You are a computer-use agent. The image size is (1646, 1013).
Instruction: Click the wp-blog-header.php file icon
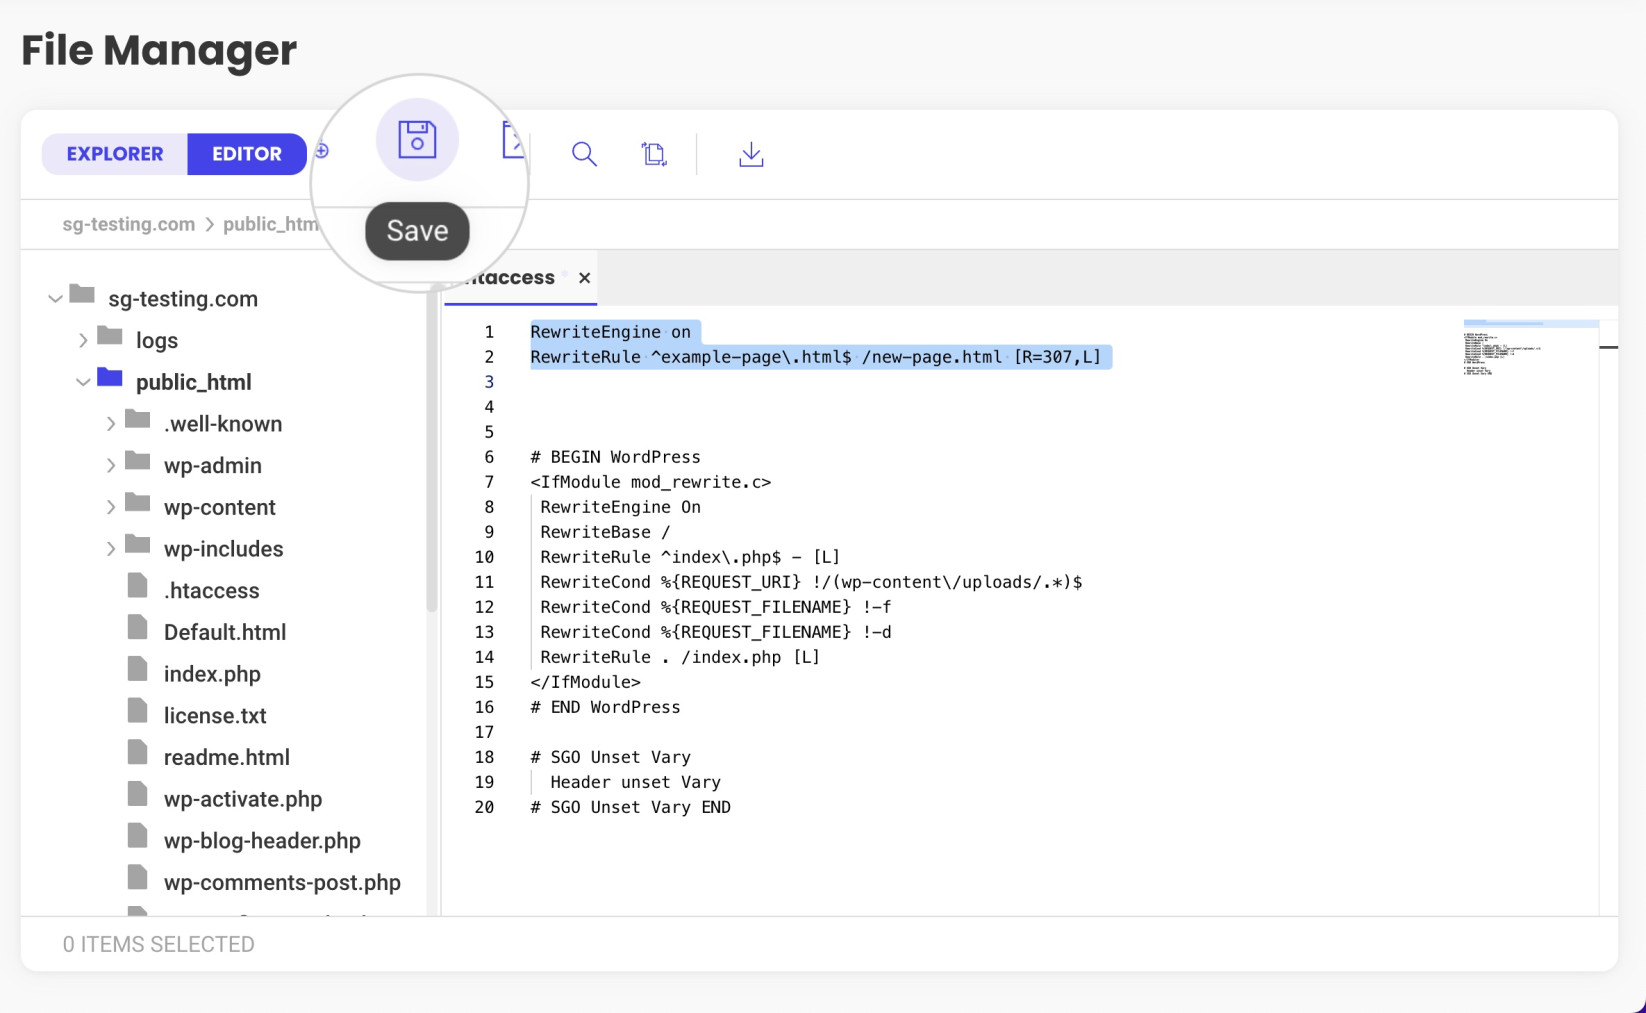click(138, 836)
